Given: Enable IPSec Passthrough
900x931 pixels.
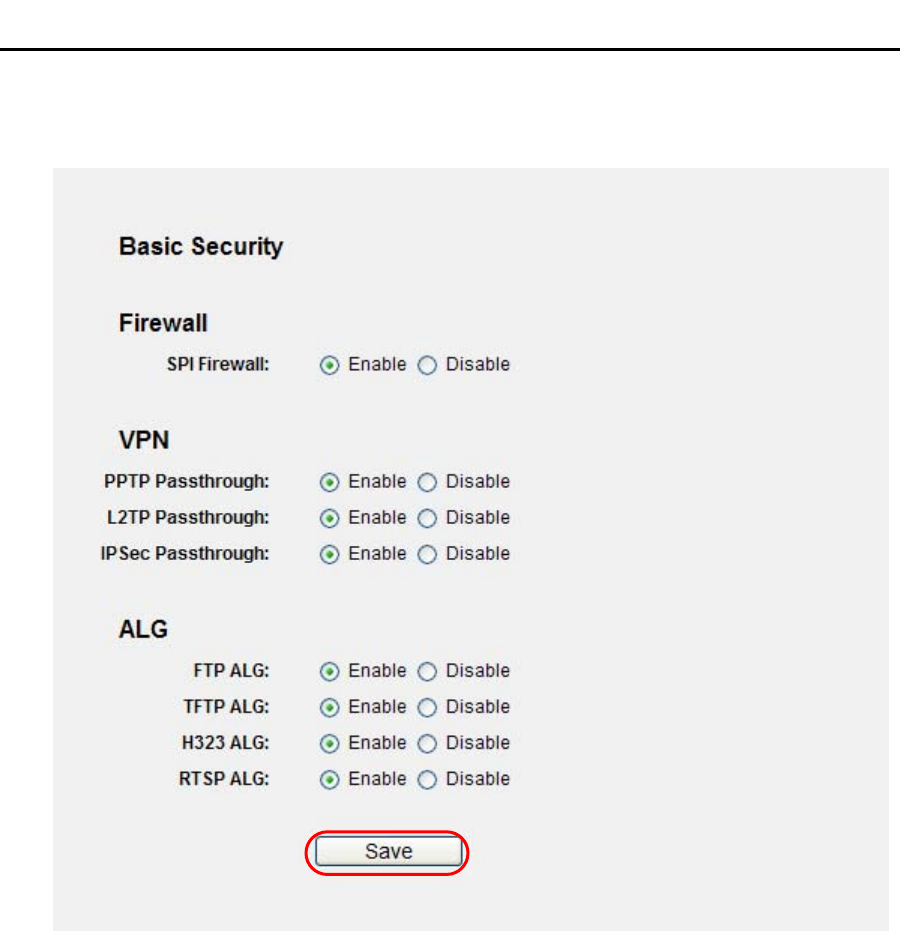Looking at the screenshot, I should pos(328,555).
